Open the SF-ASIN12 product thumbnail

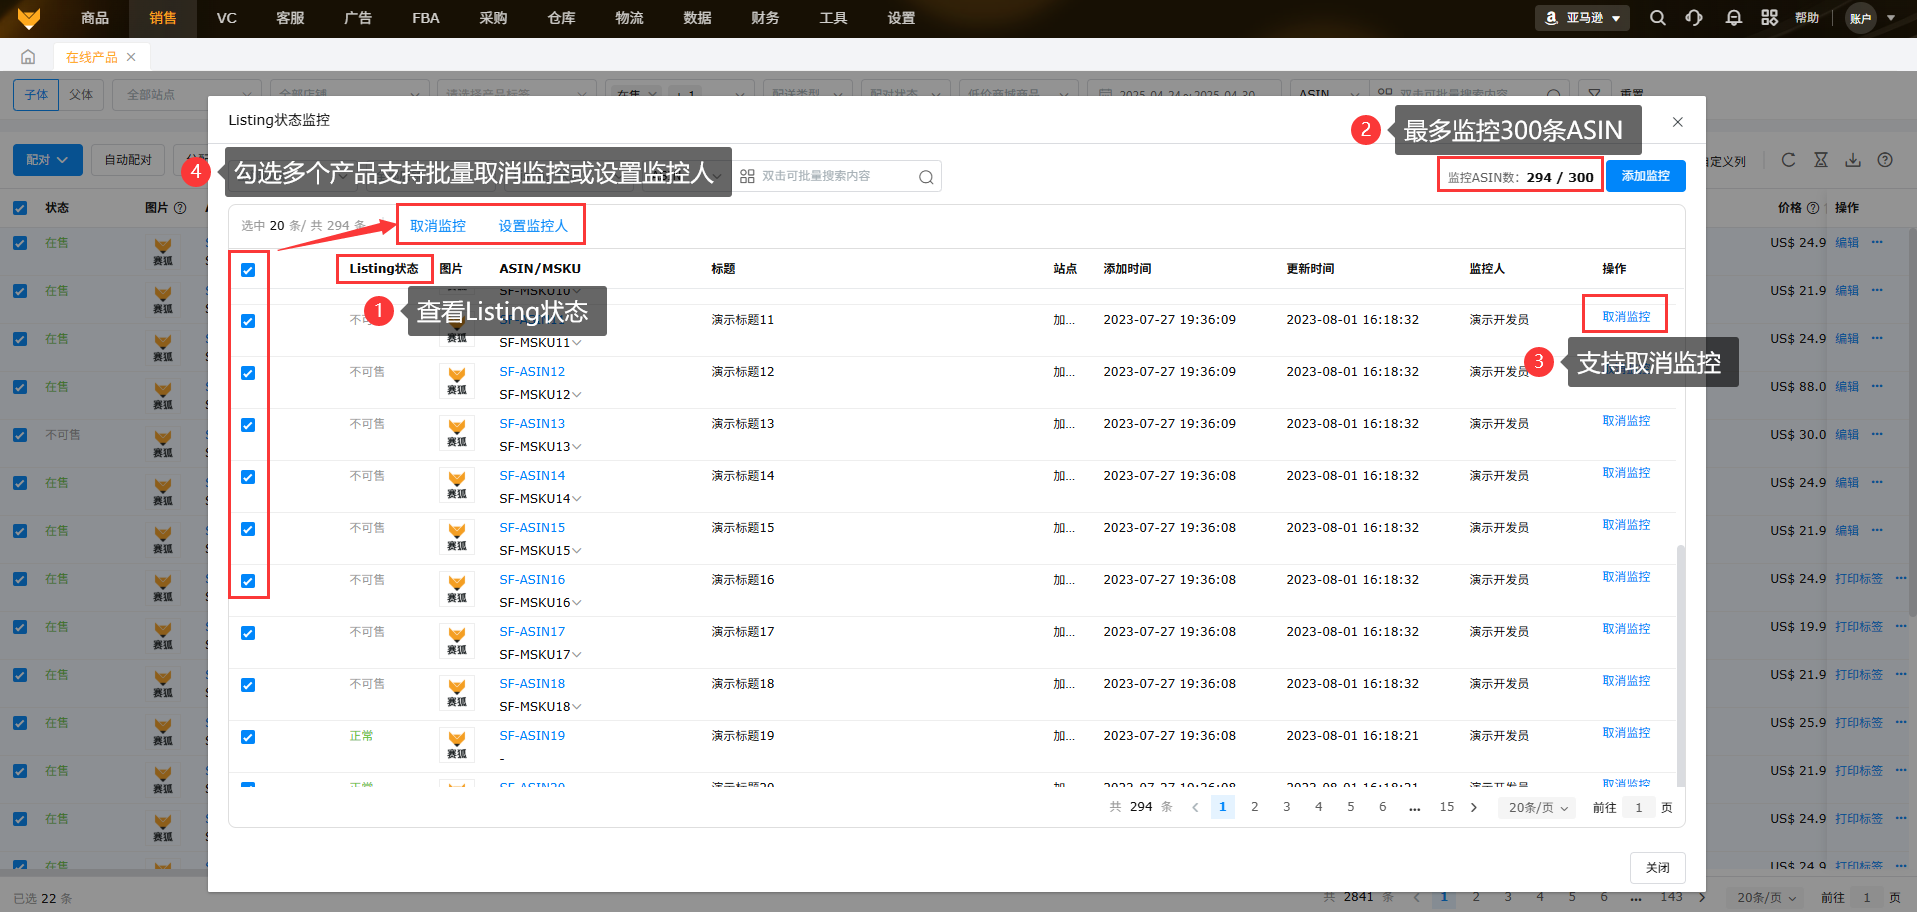457,381
